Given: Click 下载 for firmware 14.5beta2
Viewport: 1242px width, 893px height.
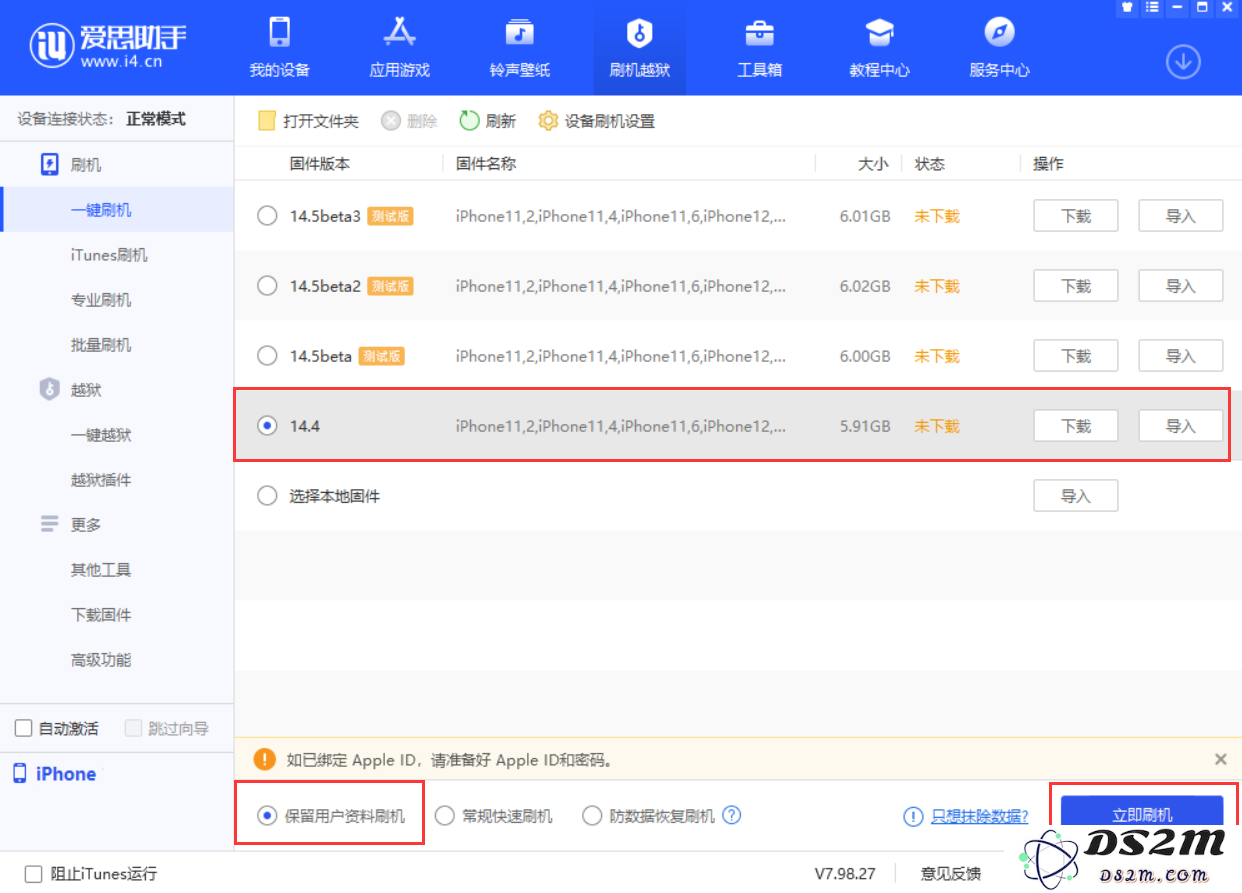Looking at the screenshot, I should pyautogui.click(x=1075, y=286).
